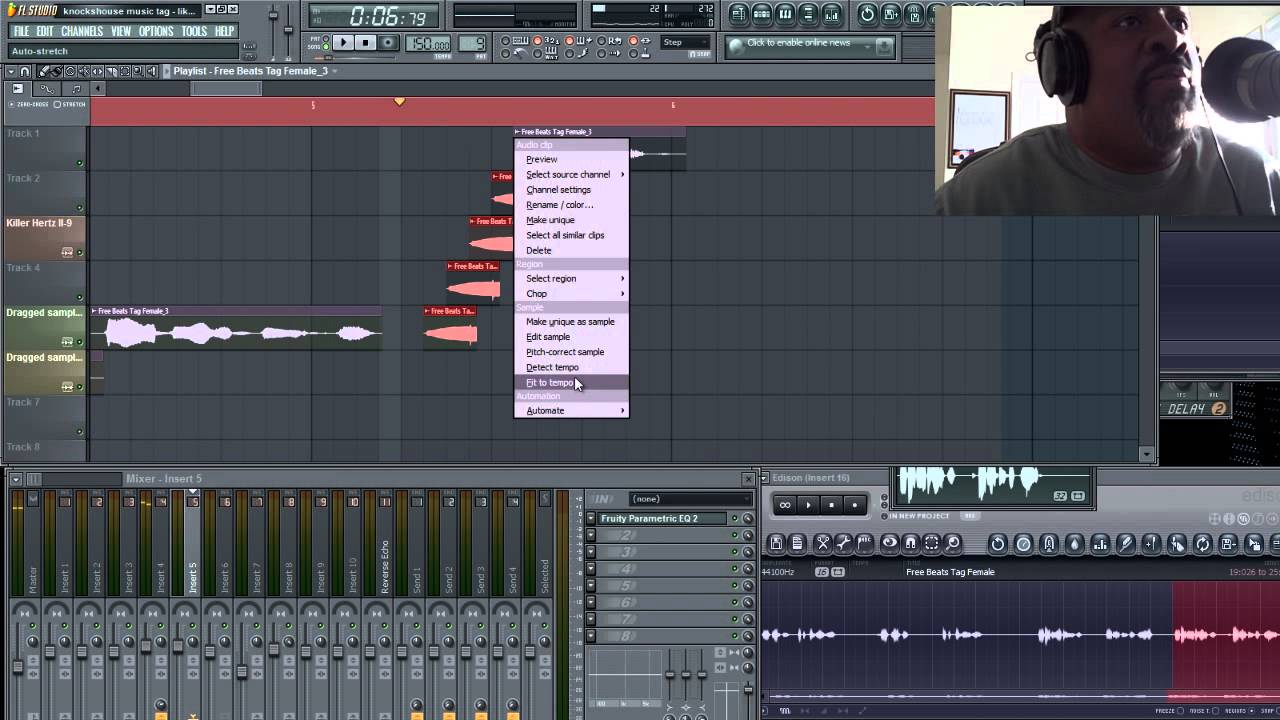Open the piano roll from top toolbar

point(785,14)
